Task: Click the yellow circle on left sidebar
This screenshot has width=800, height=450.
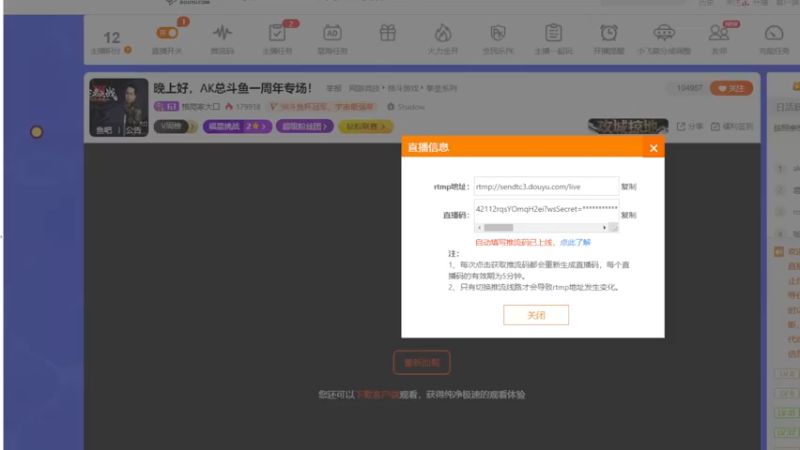Action: click(36, 132)
